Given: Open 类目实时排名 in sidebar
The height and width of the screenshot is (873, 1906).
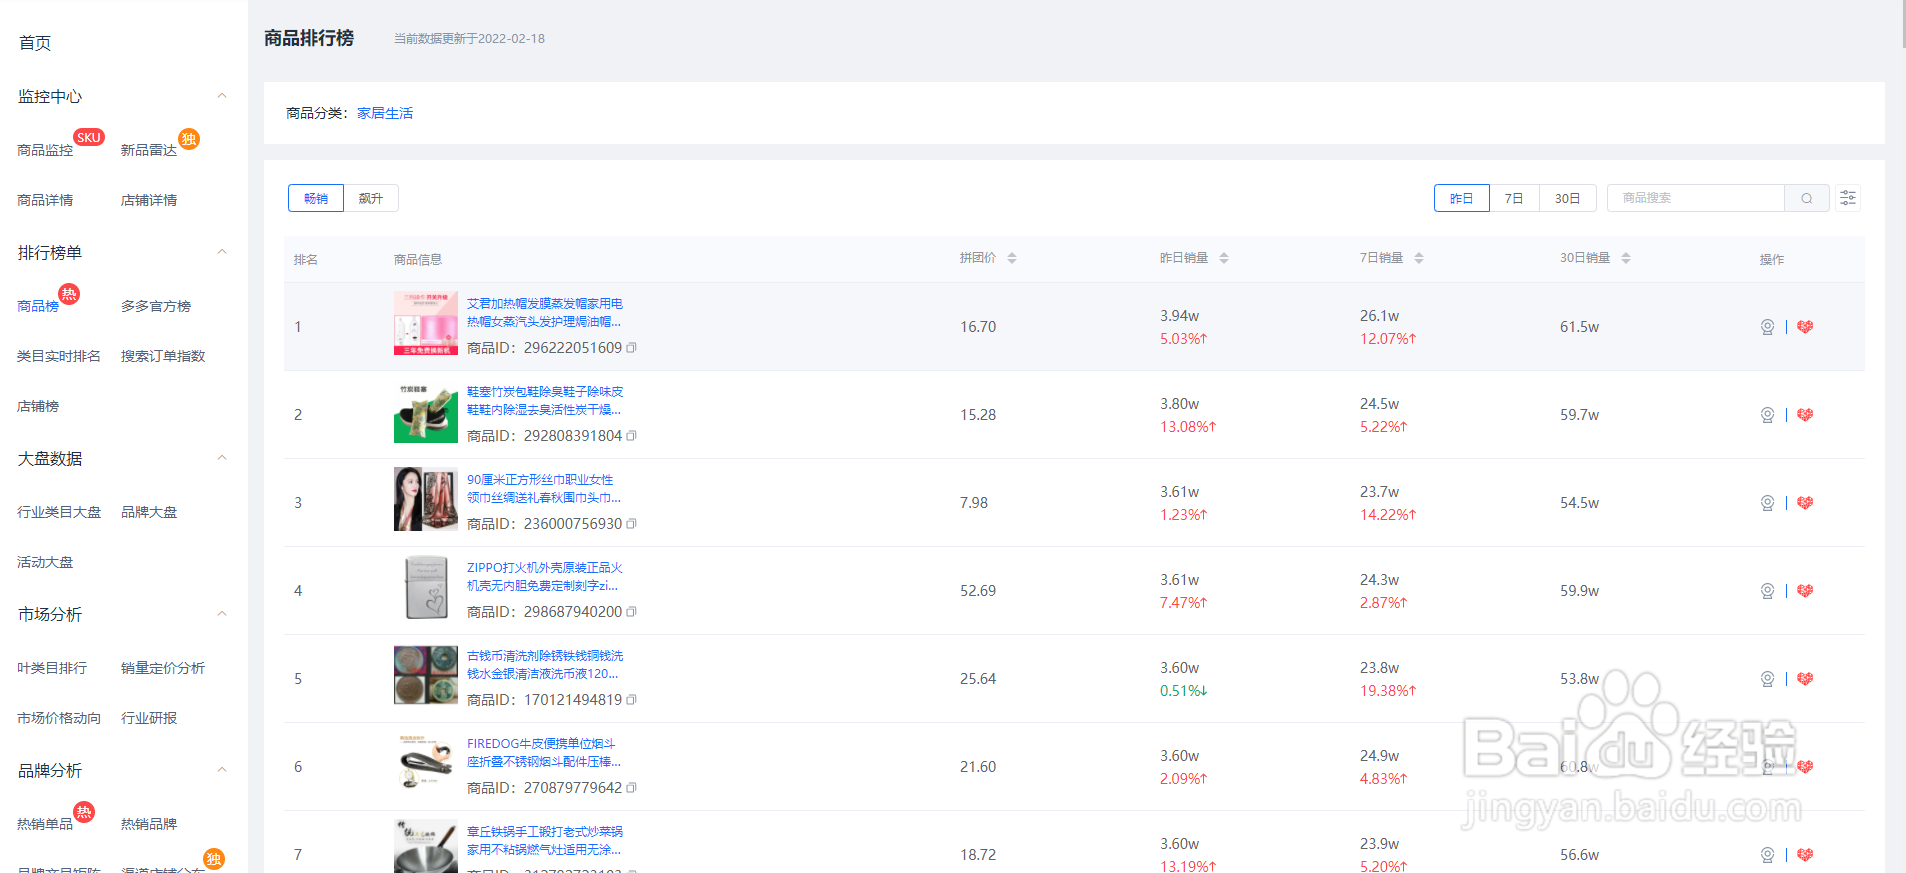Looking at the screenshot, I should (59, 356).
